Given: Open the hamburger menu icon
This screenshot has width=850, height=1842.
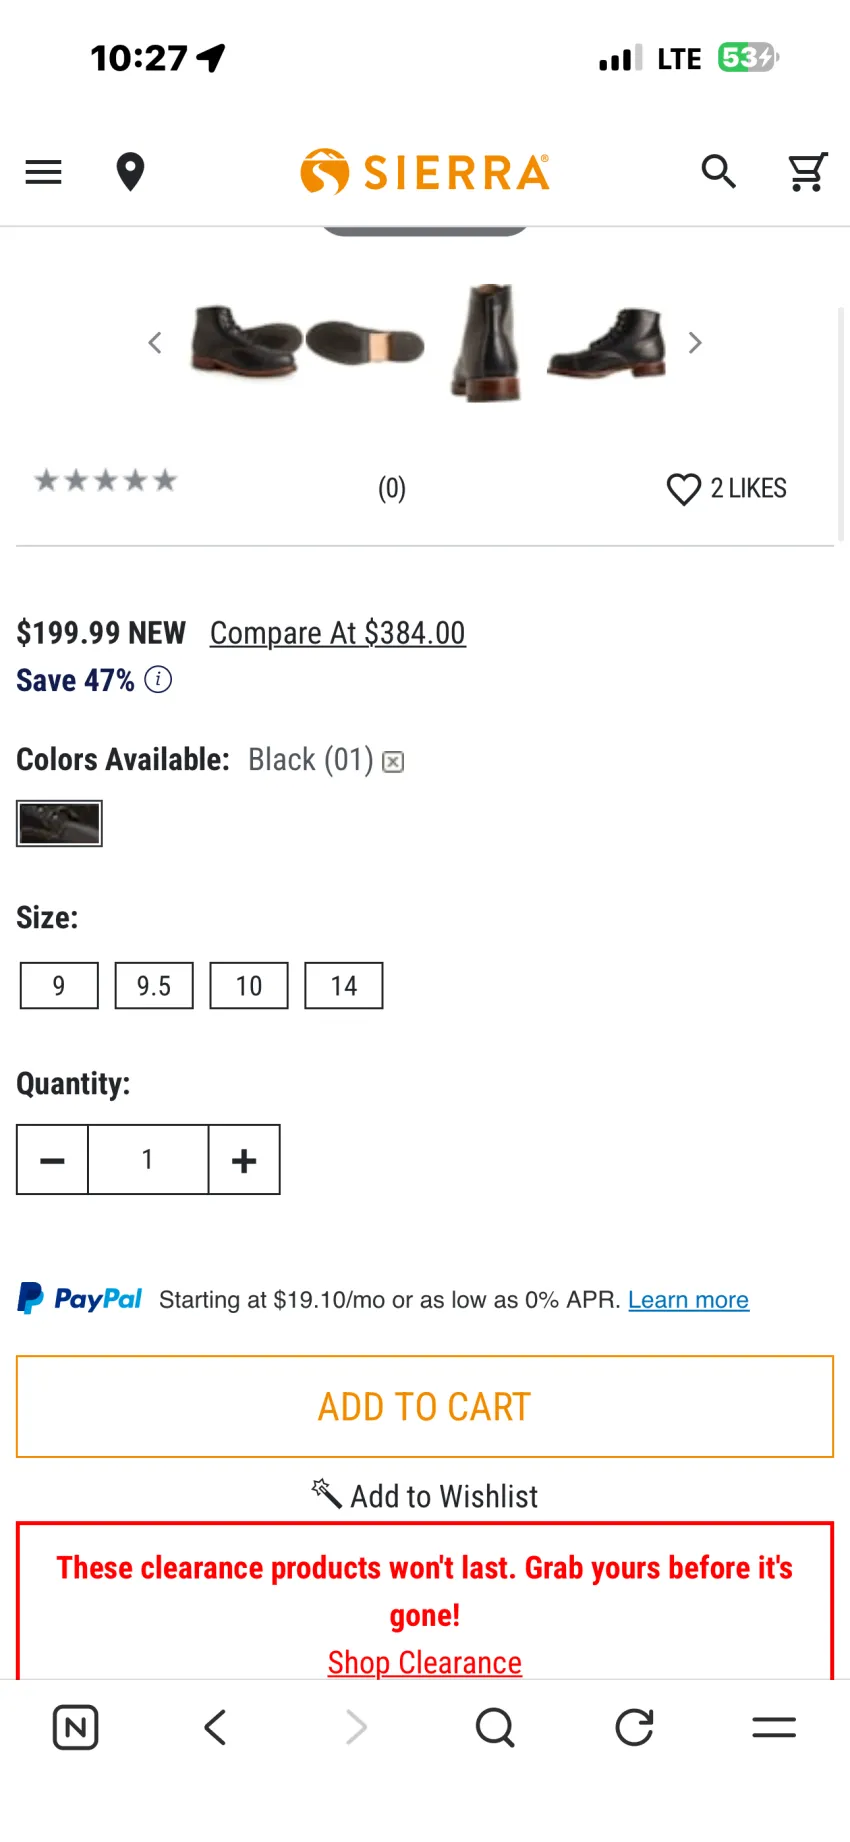Looking at the screenshot, I should (43, 172).
